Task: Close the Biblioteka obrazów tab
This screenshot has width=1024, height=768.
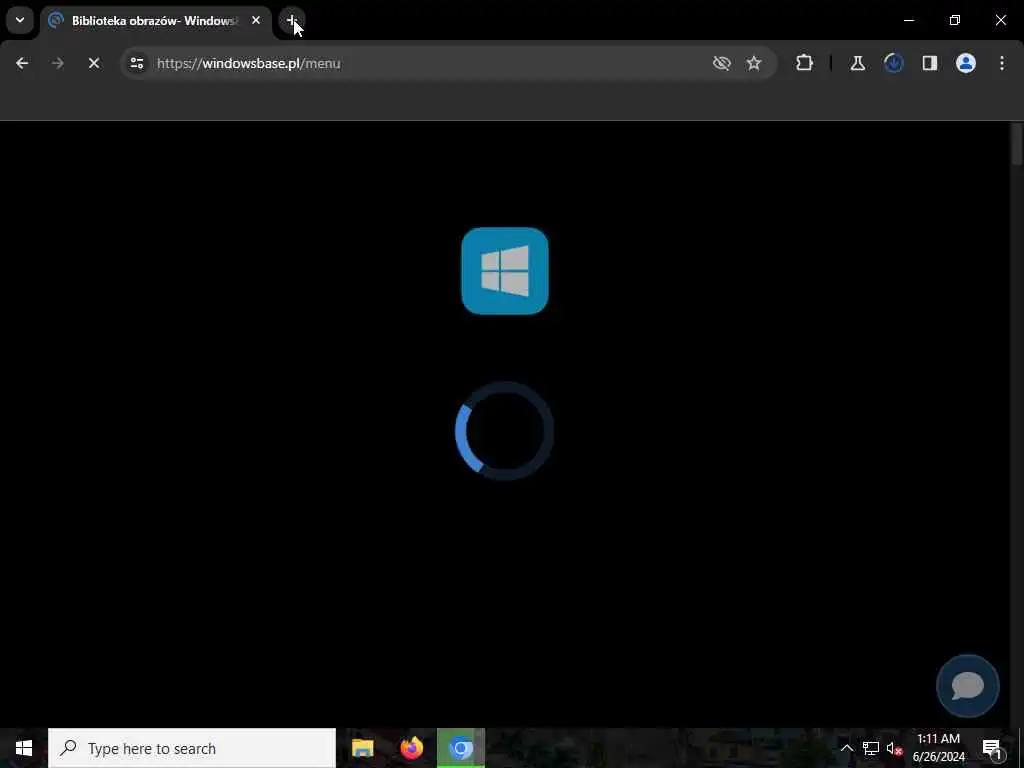Action: (256, 20)
